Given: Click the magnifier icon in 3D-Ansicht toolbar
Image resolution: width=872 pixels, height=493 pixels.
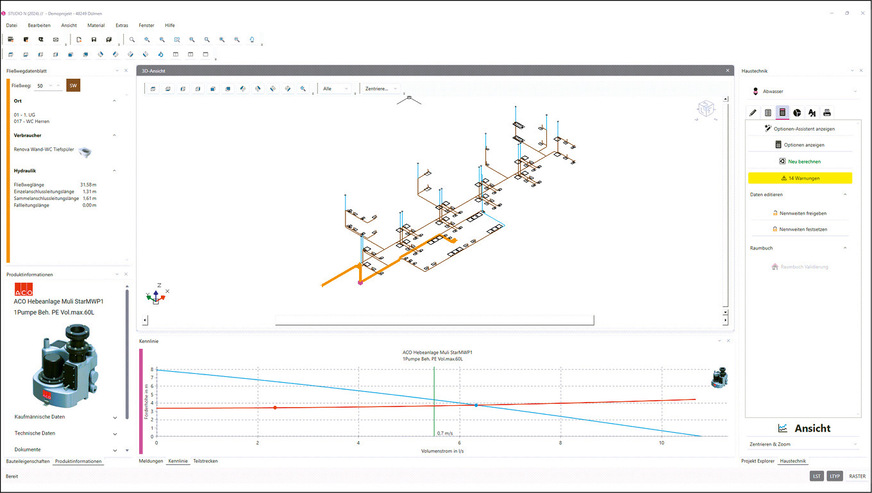Looking at the screenshot, I should (304, 89).
